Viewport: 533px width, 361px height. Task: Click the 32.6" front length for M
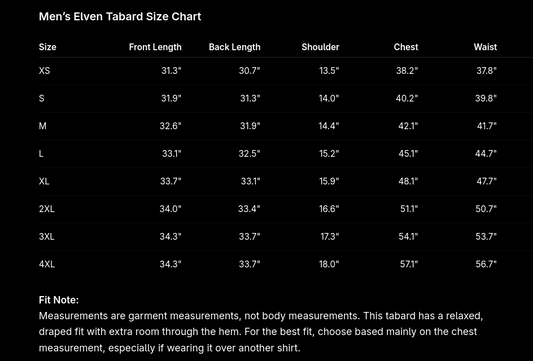pyautogui.click(x=170, y=126)
